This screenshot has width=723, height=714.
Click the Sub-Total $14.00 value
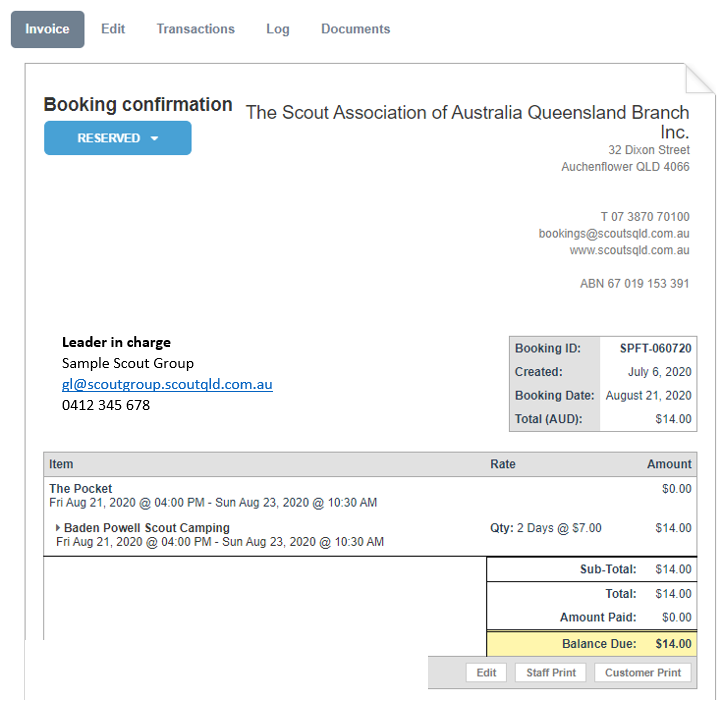click(673, 569)
